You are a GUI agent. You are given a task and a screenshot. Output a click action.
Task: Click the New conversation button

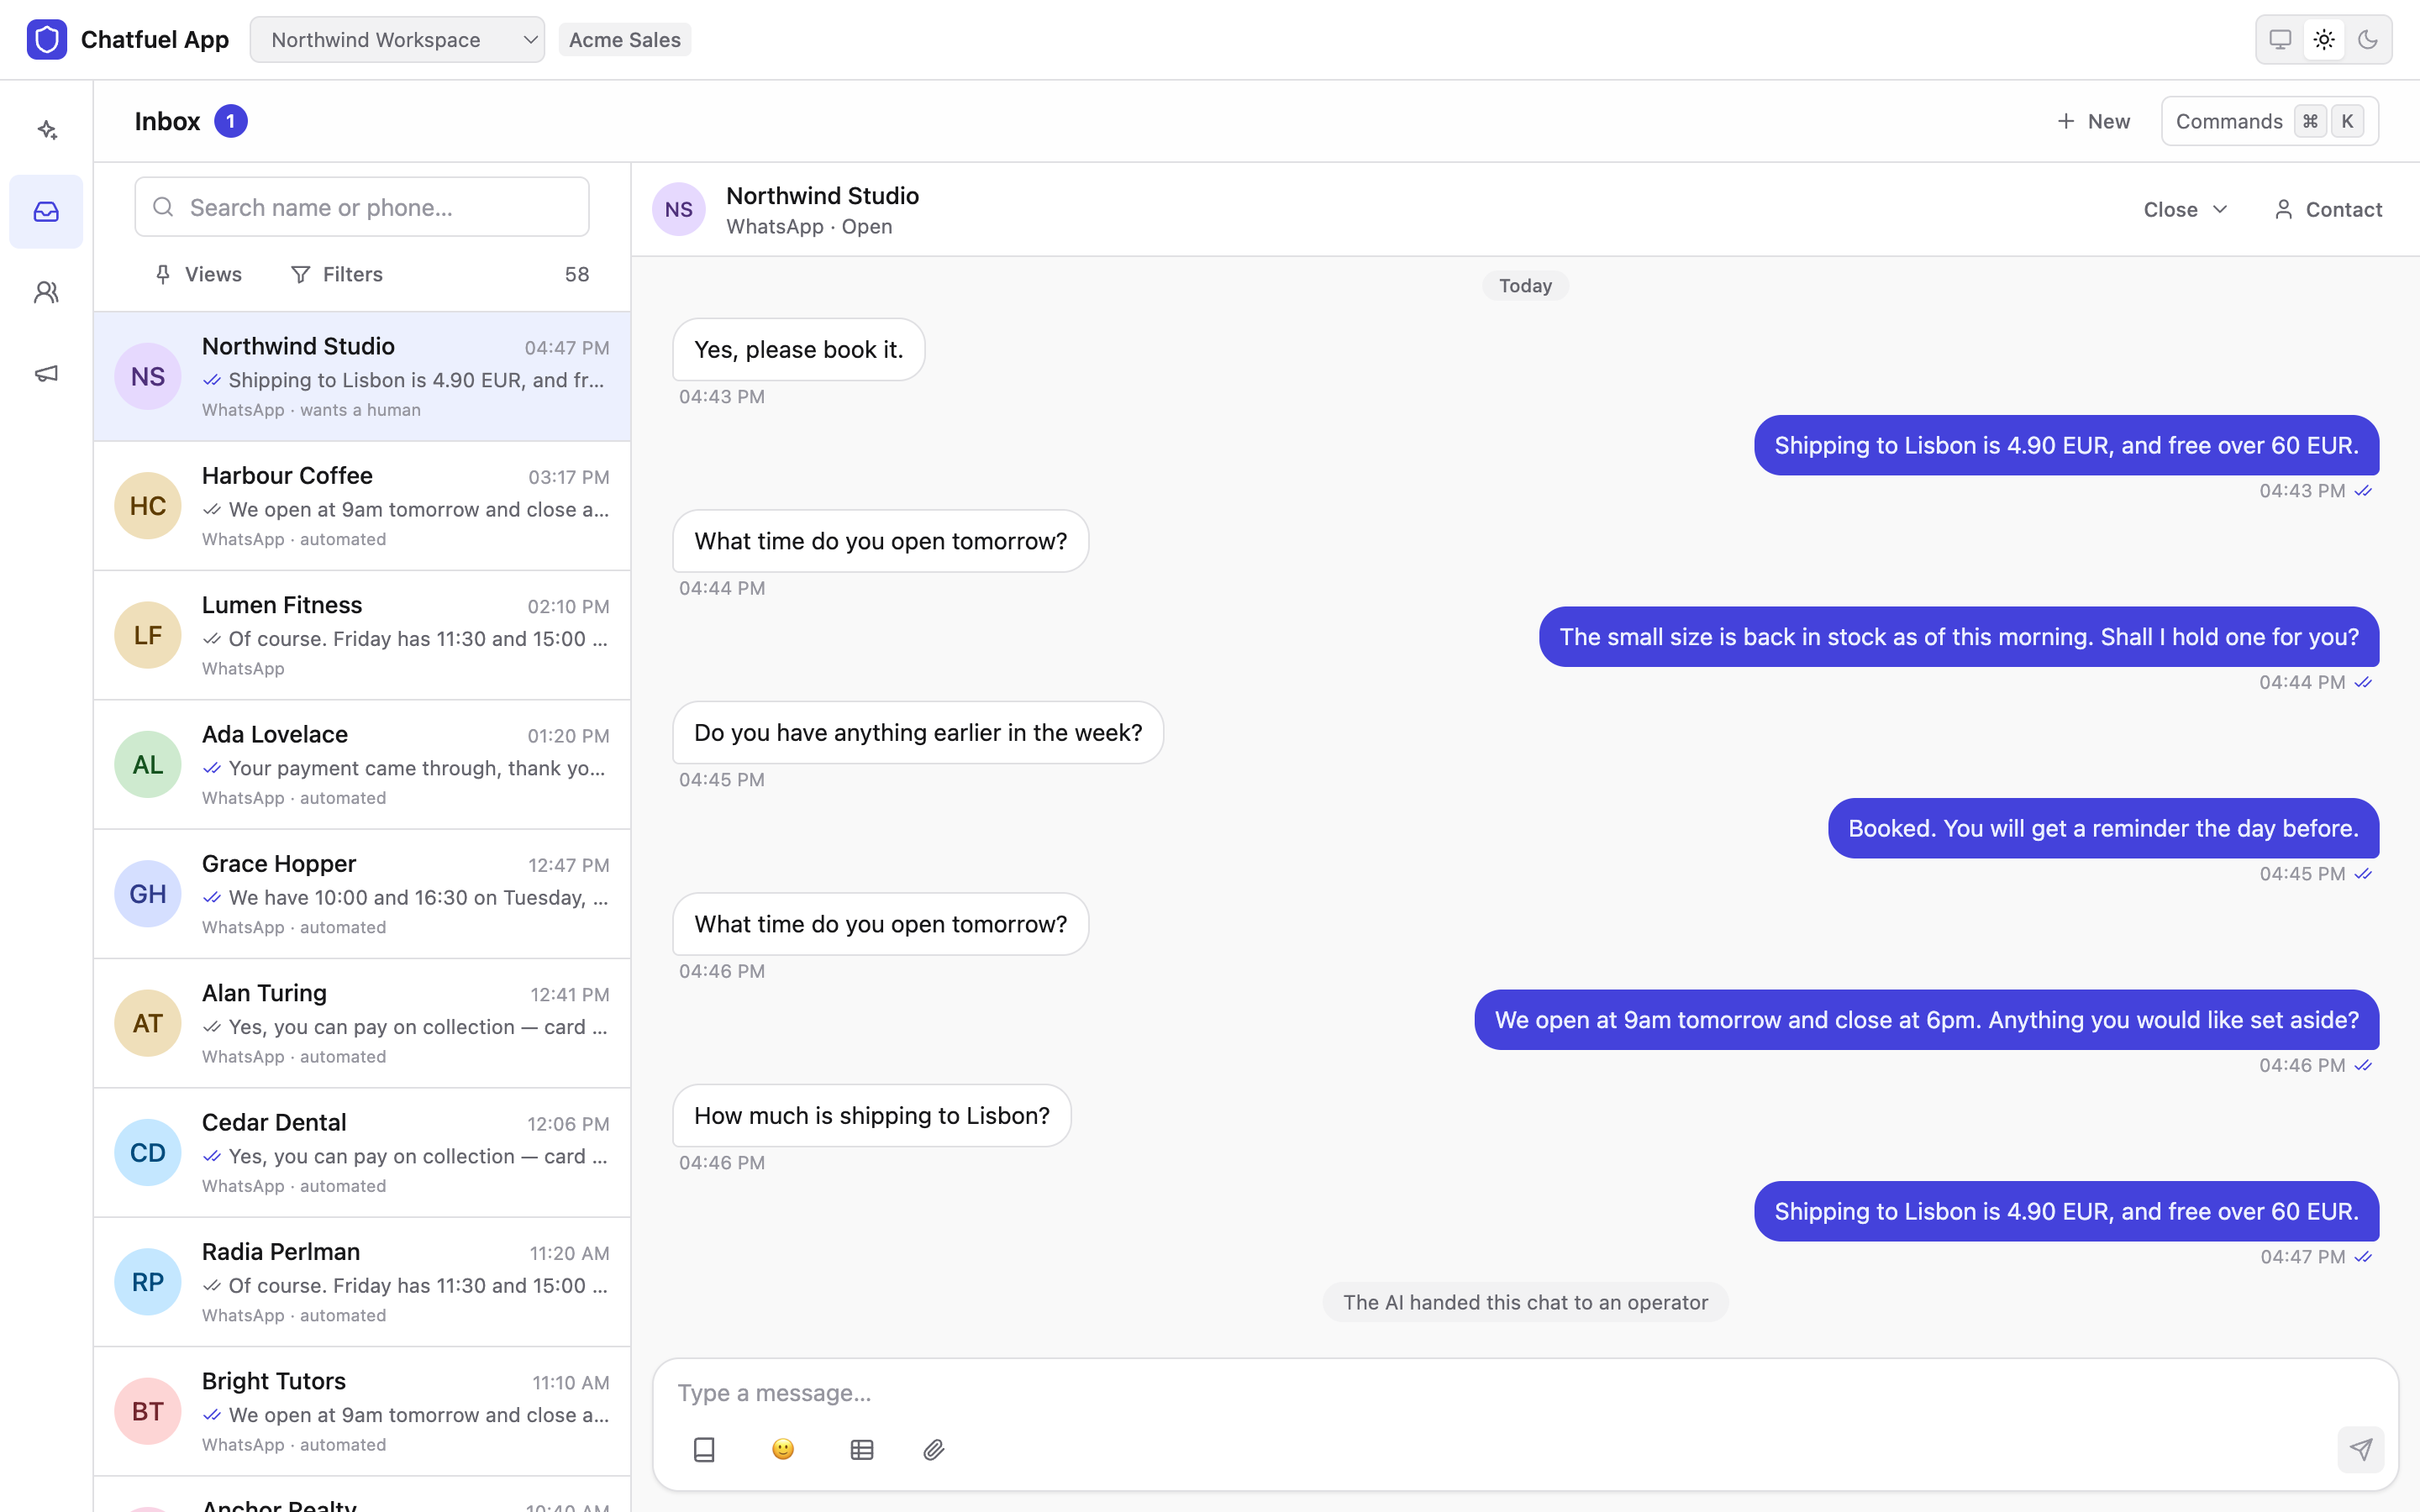[x=2093, y=121]
